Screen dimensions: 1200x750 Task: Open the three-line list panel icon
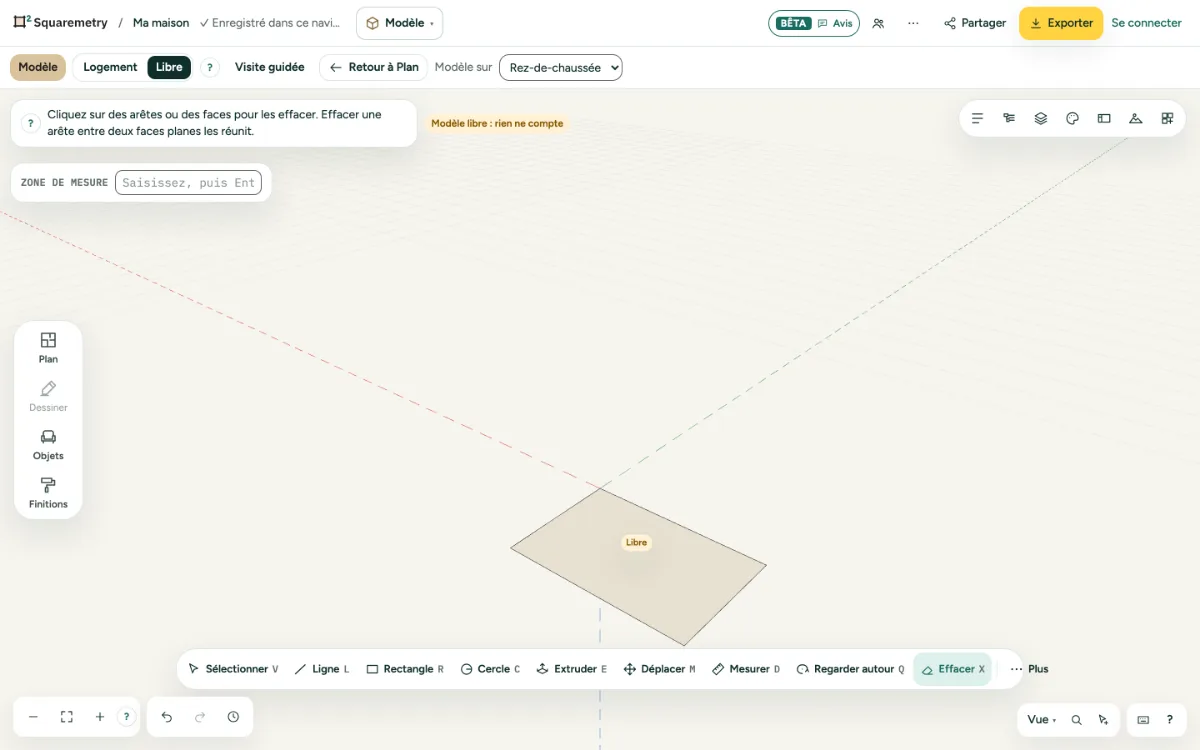point(978,118)
